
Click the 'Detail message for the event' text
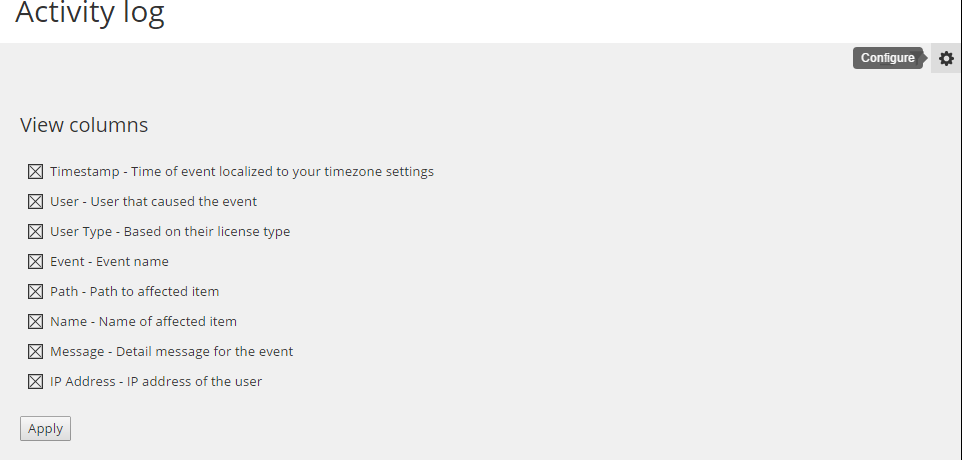204,352
